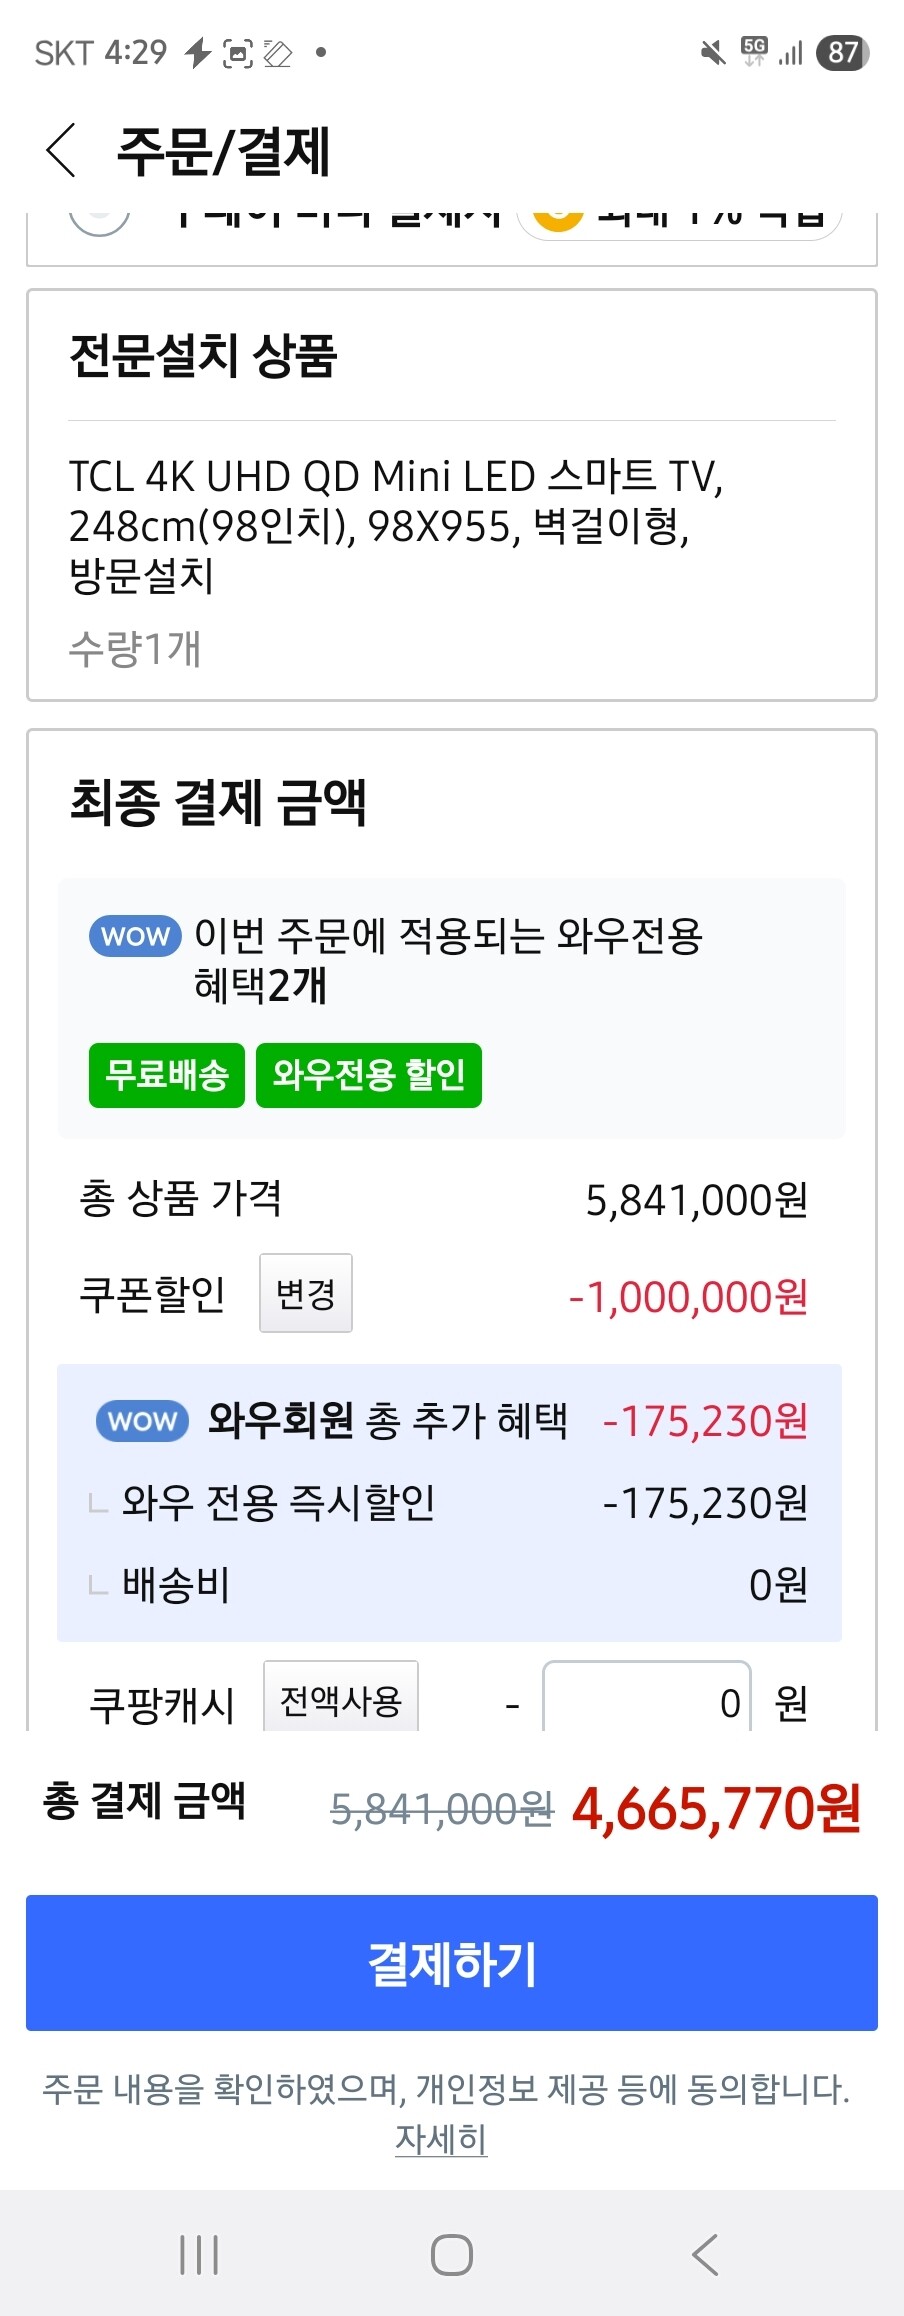
Task: Tap the muted sound status icon
Action: click(x=713, y=52)
